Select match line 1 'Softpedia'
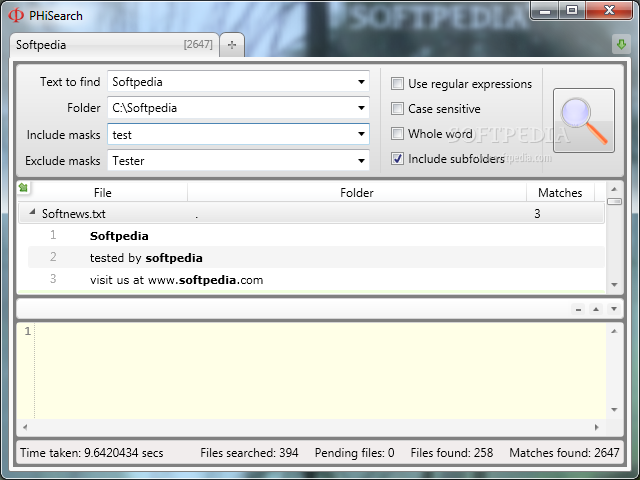Image resolution: width=640 pixels, height=480 pixels. 316,236
